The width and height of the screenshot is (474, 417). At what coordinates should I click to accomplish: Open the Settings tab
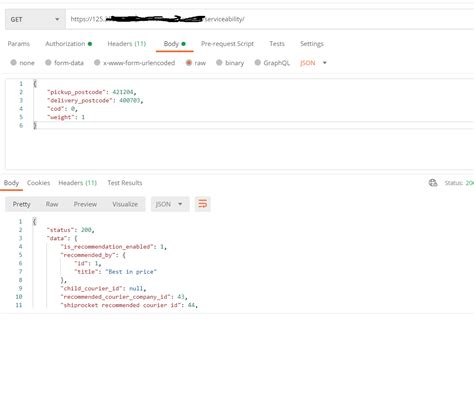pyautogui.click(x=312, y=44)
